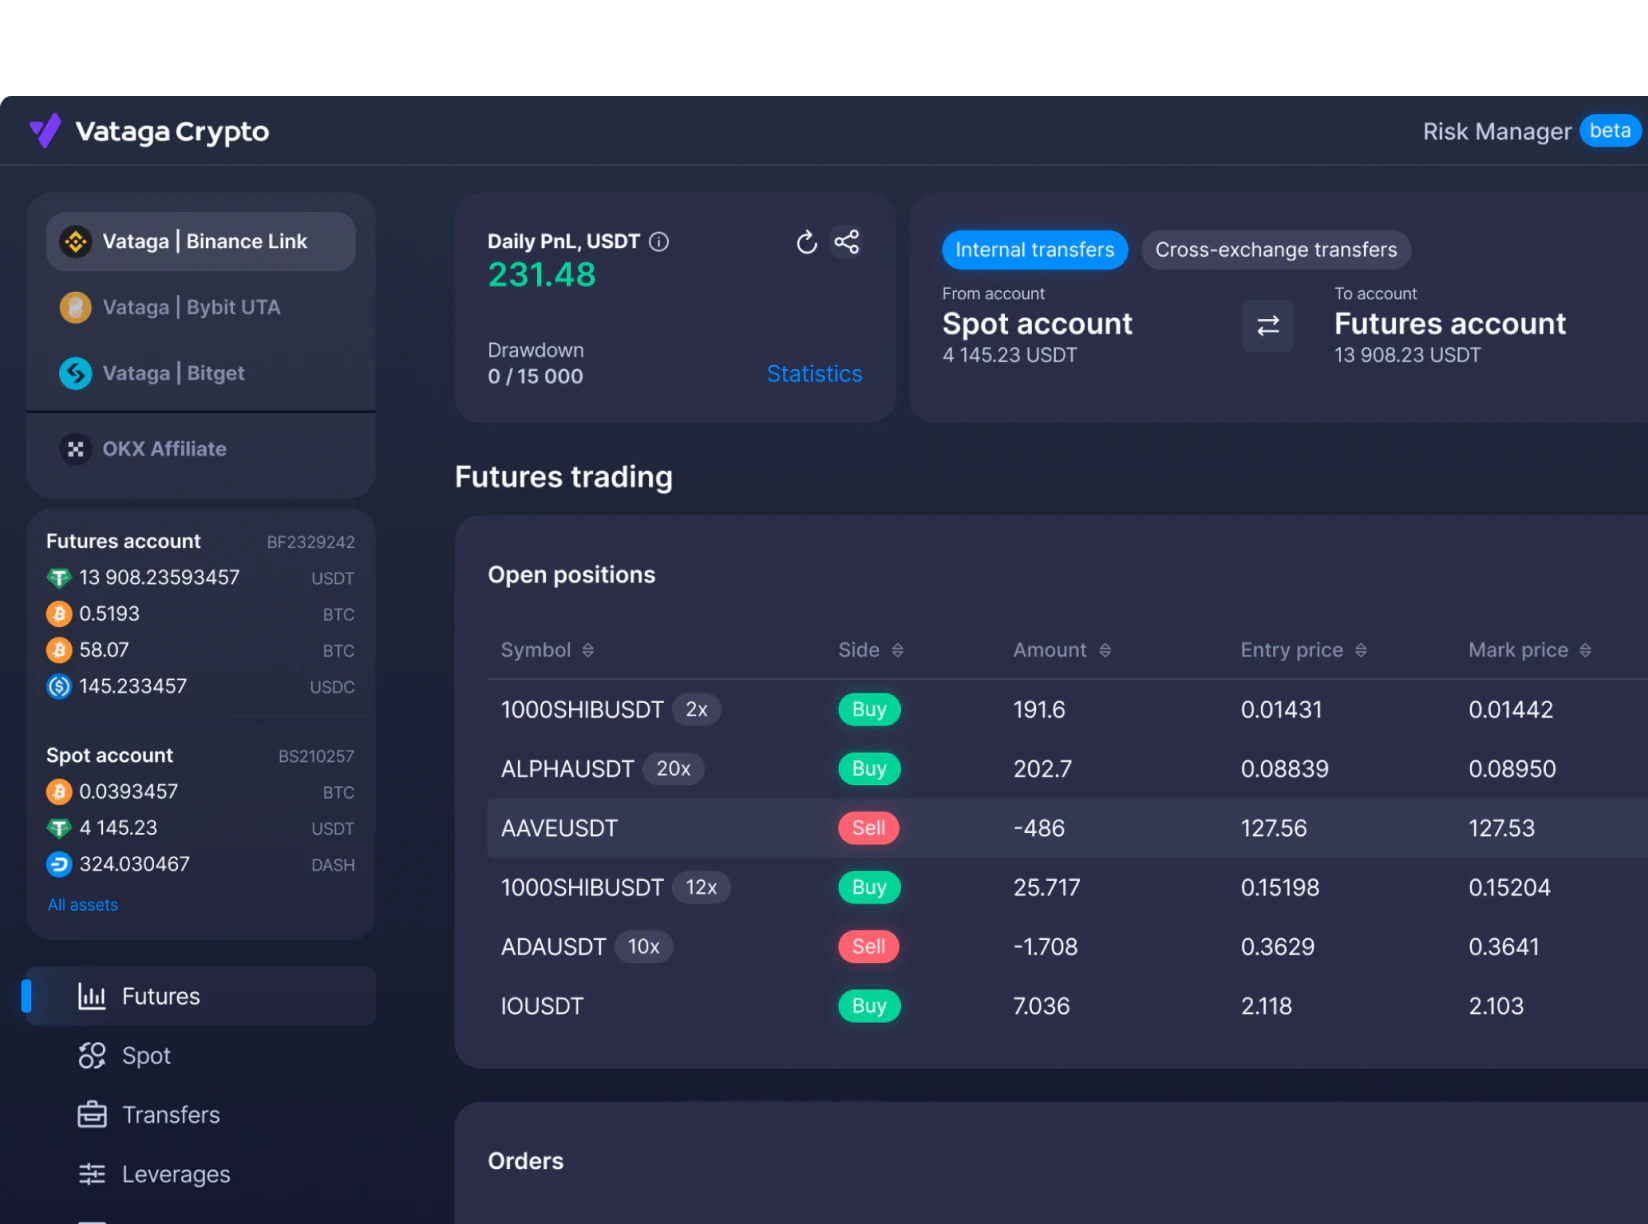The height and width of the screenshot is (1224, 1648).
Task: Sort positions by Amount column arrows
Action: (1105, 650)
